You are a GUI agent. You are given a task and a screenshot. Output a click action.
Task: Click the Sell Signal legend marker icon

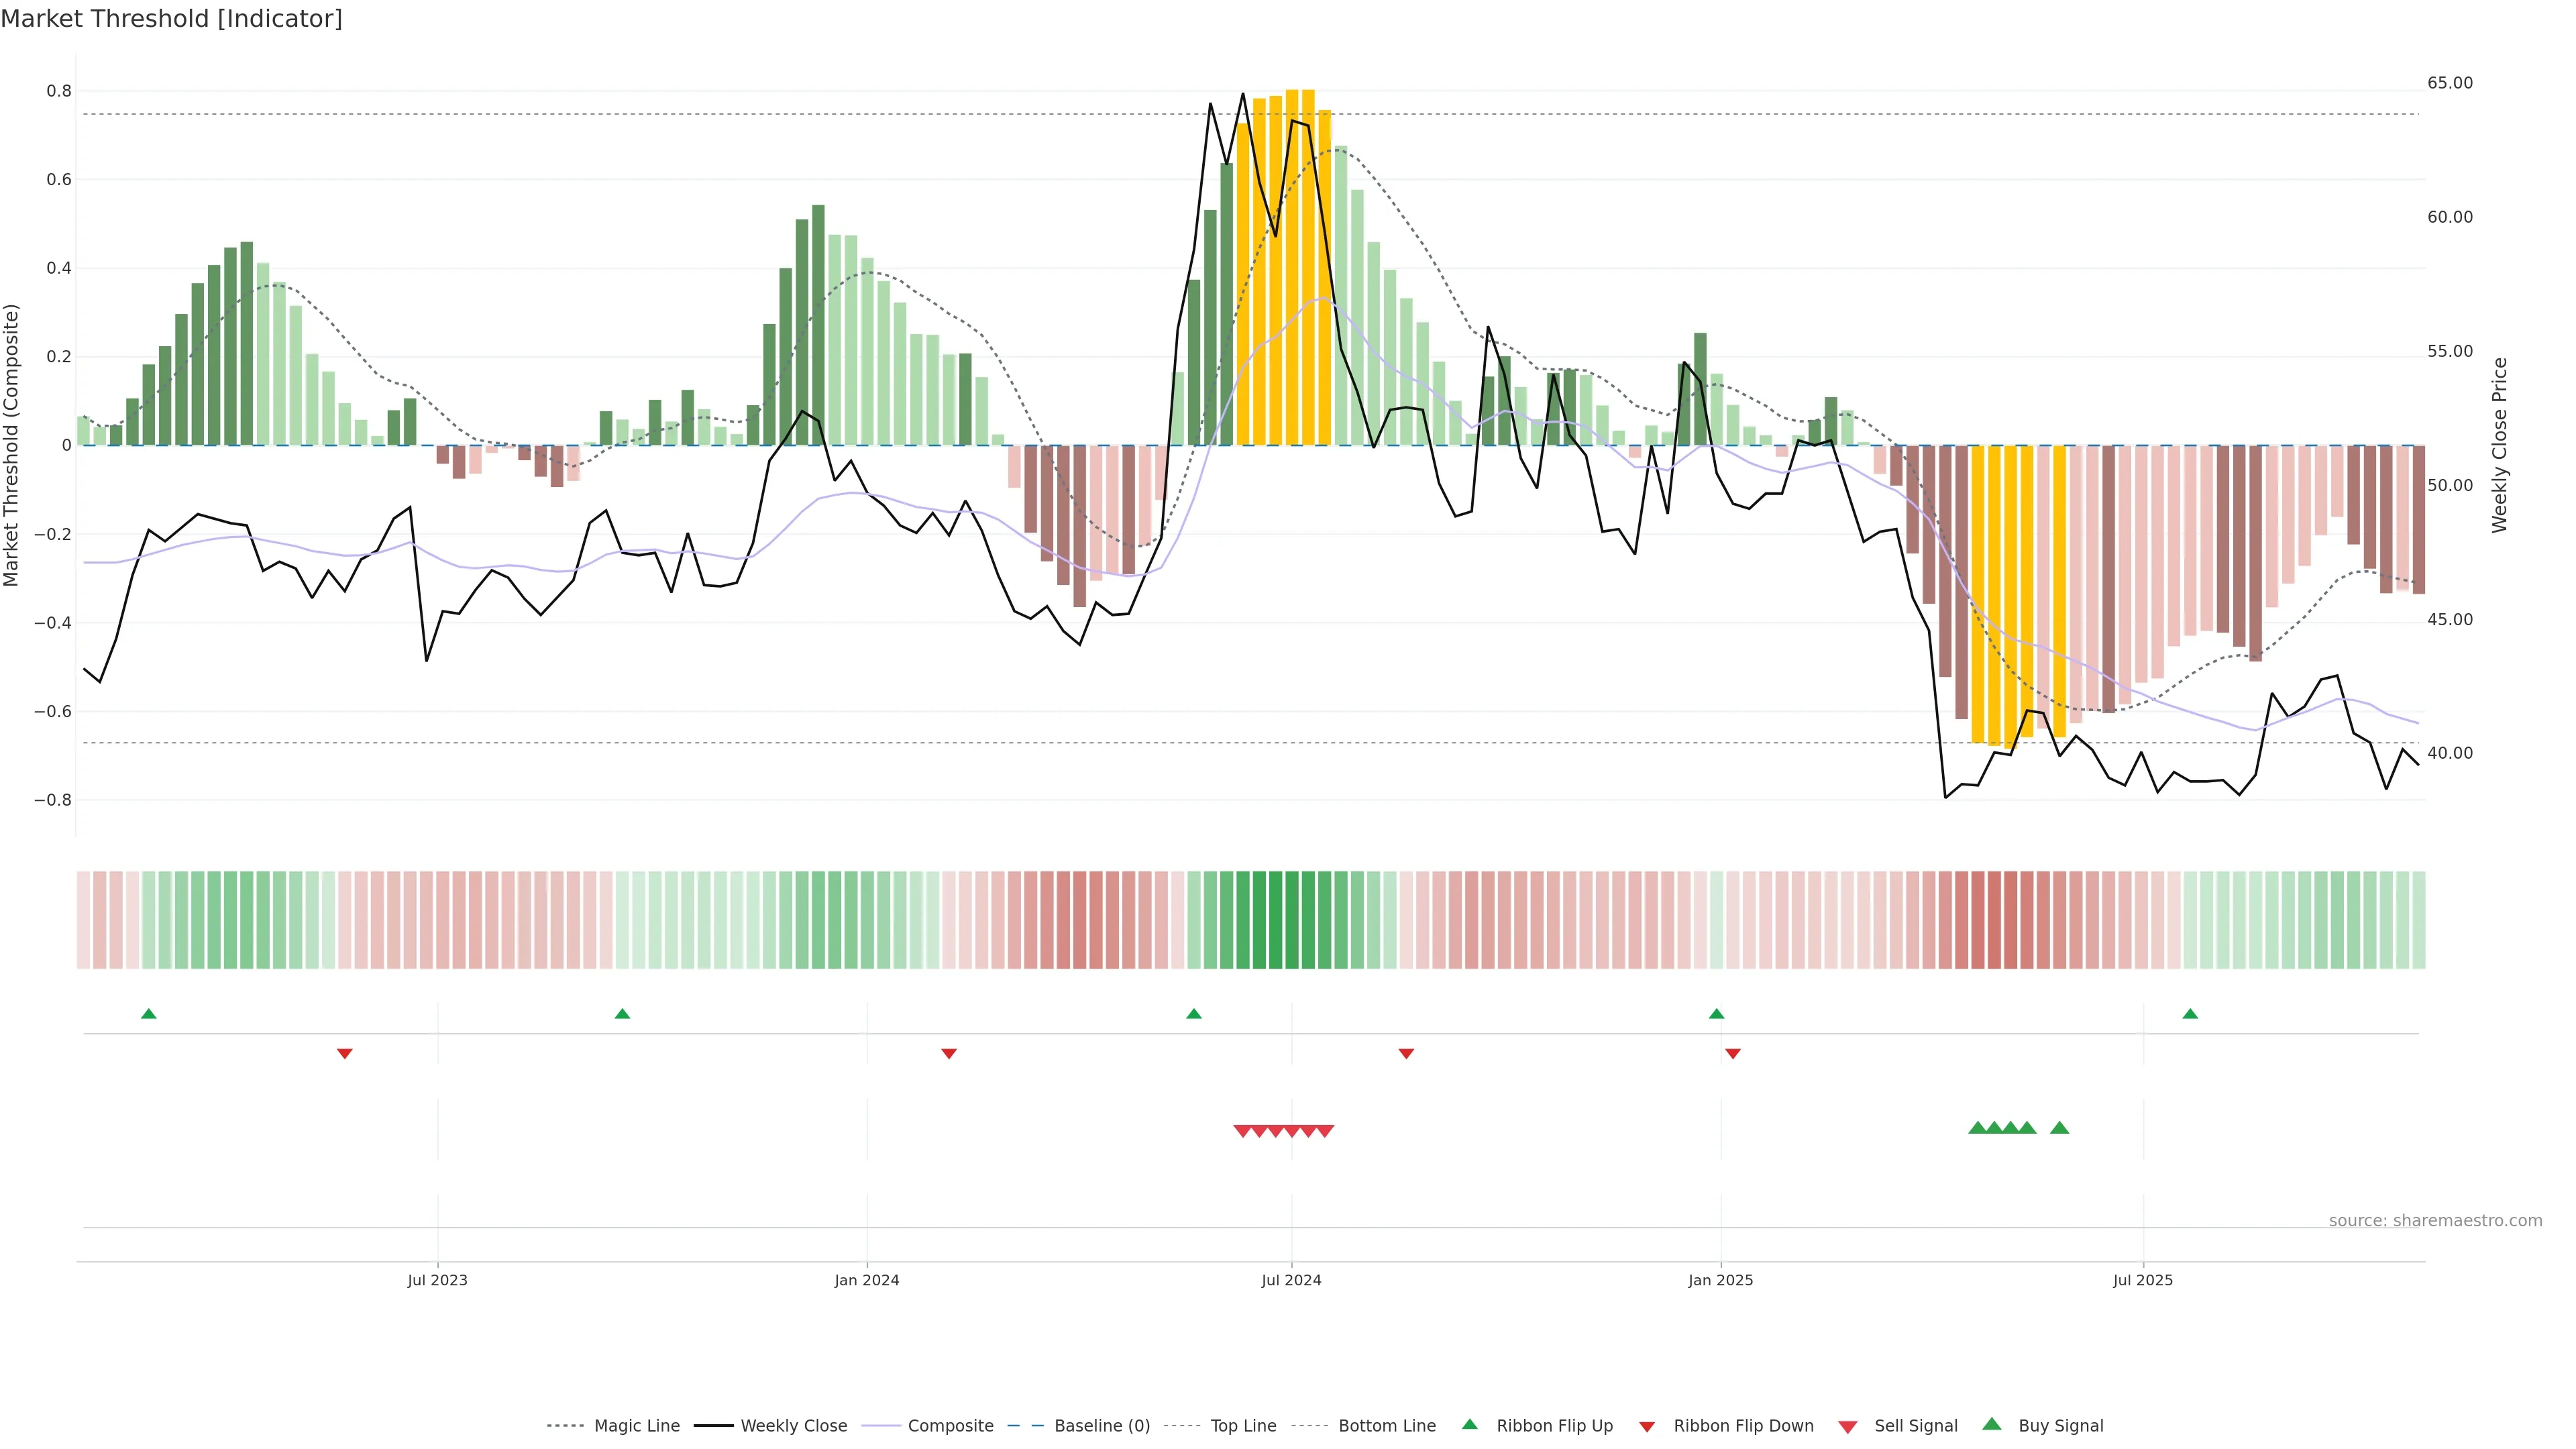[1847, 1427]
